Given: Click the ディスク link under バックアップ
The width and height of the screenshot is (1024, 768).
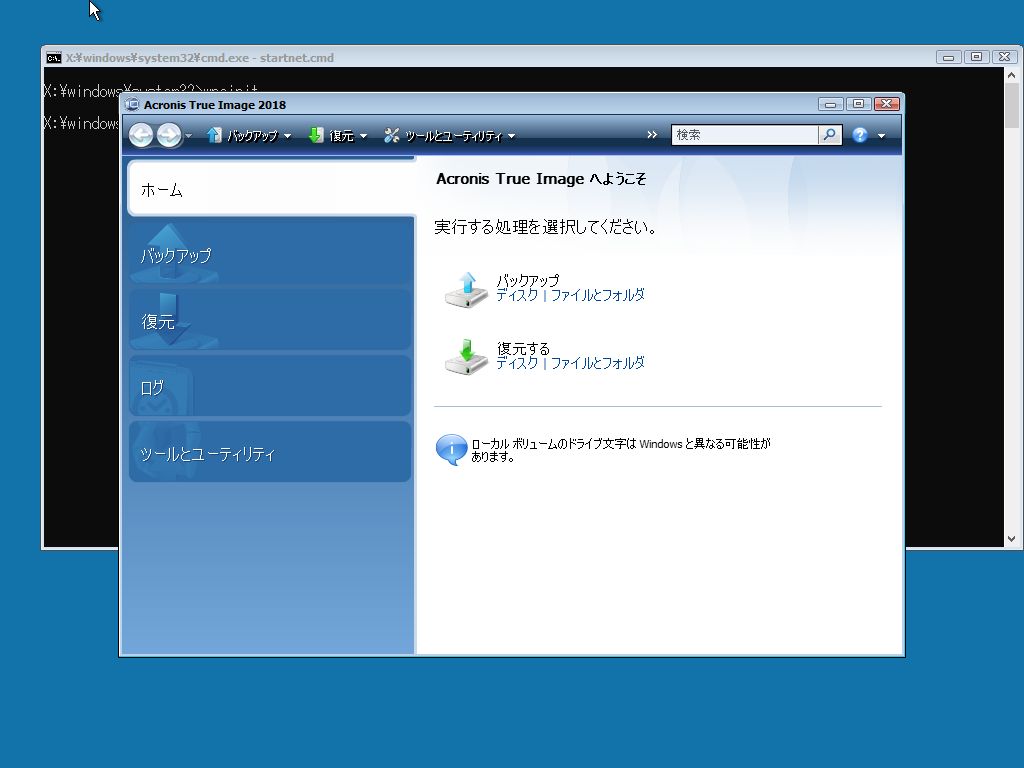Looking at the screenshot, I should coord(517,295).
